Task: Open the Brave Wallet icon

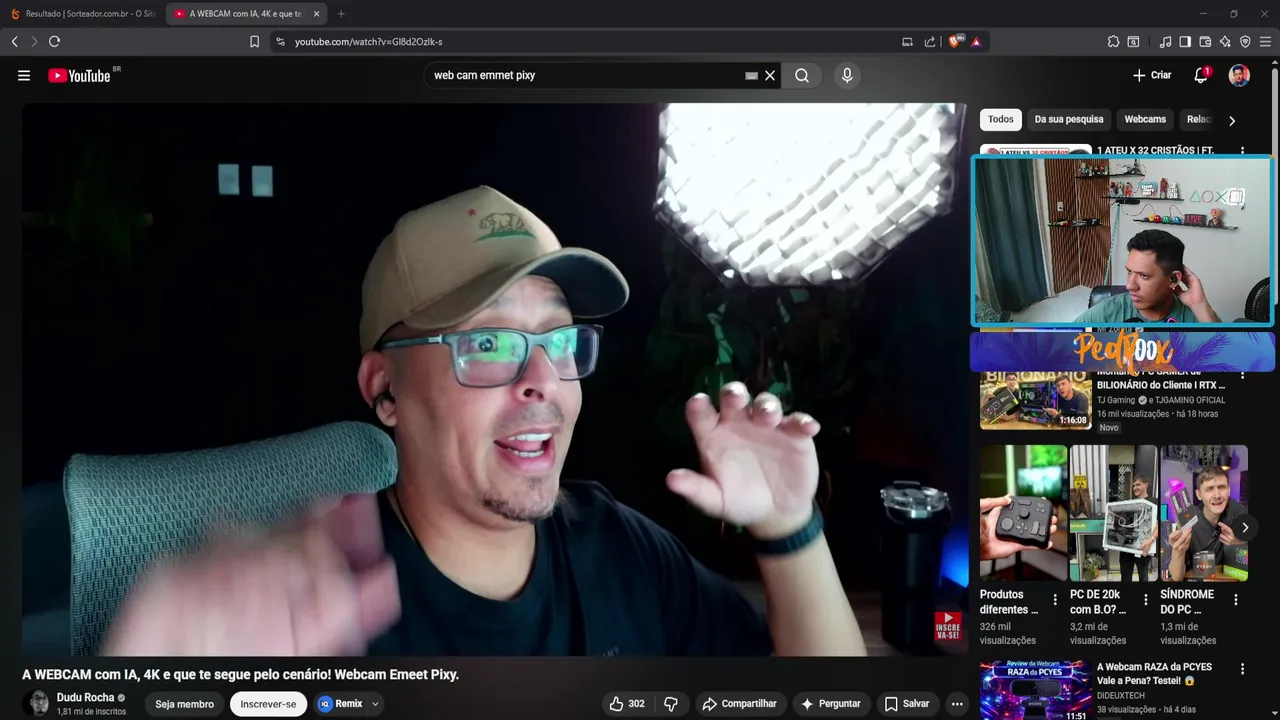Action: (1205, 41)
